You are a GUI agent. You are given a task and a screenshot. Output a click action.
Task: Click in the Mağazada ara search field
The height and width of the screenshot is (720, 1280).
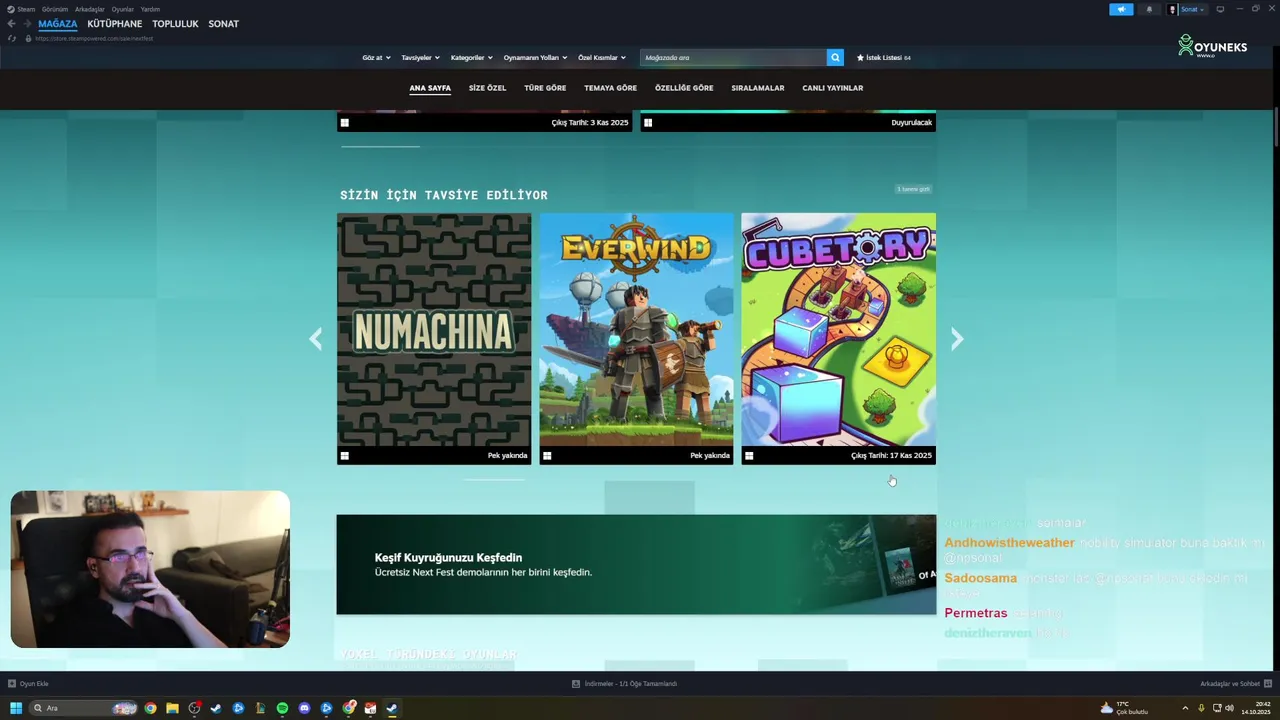[x=733, y=58]
